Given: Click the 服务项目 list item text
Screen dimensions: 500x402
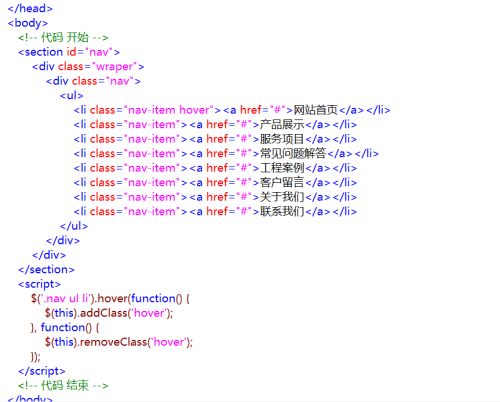Looking at the screenshot, I should pyautogui.click(x=282, y=139).
